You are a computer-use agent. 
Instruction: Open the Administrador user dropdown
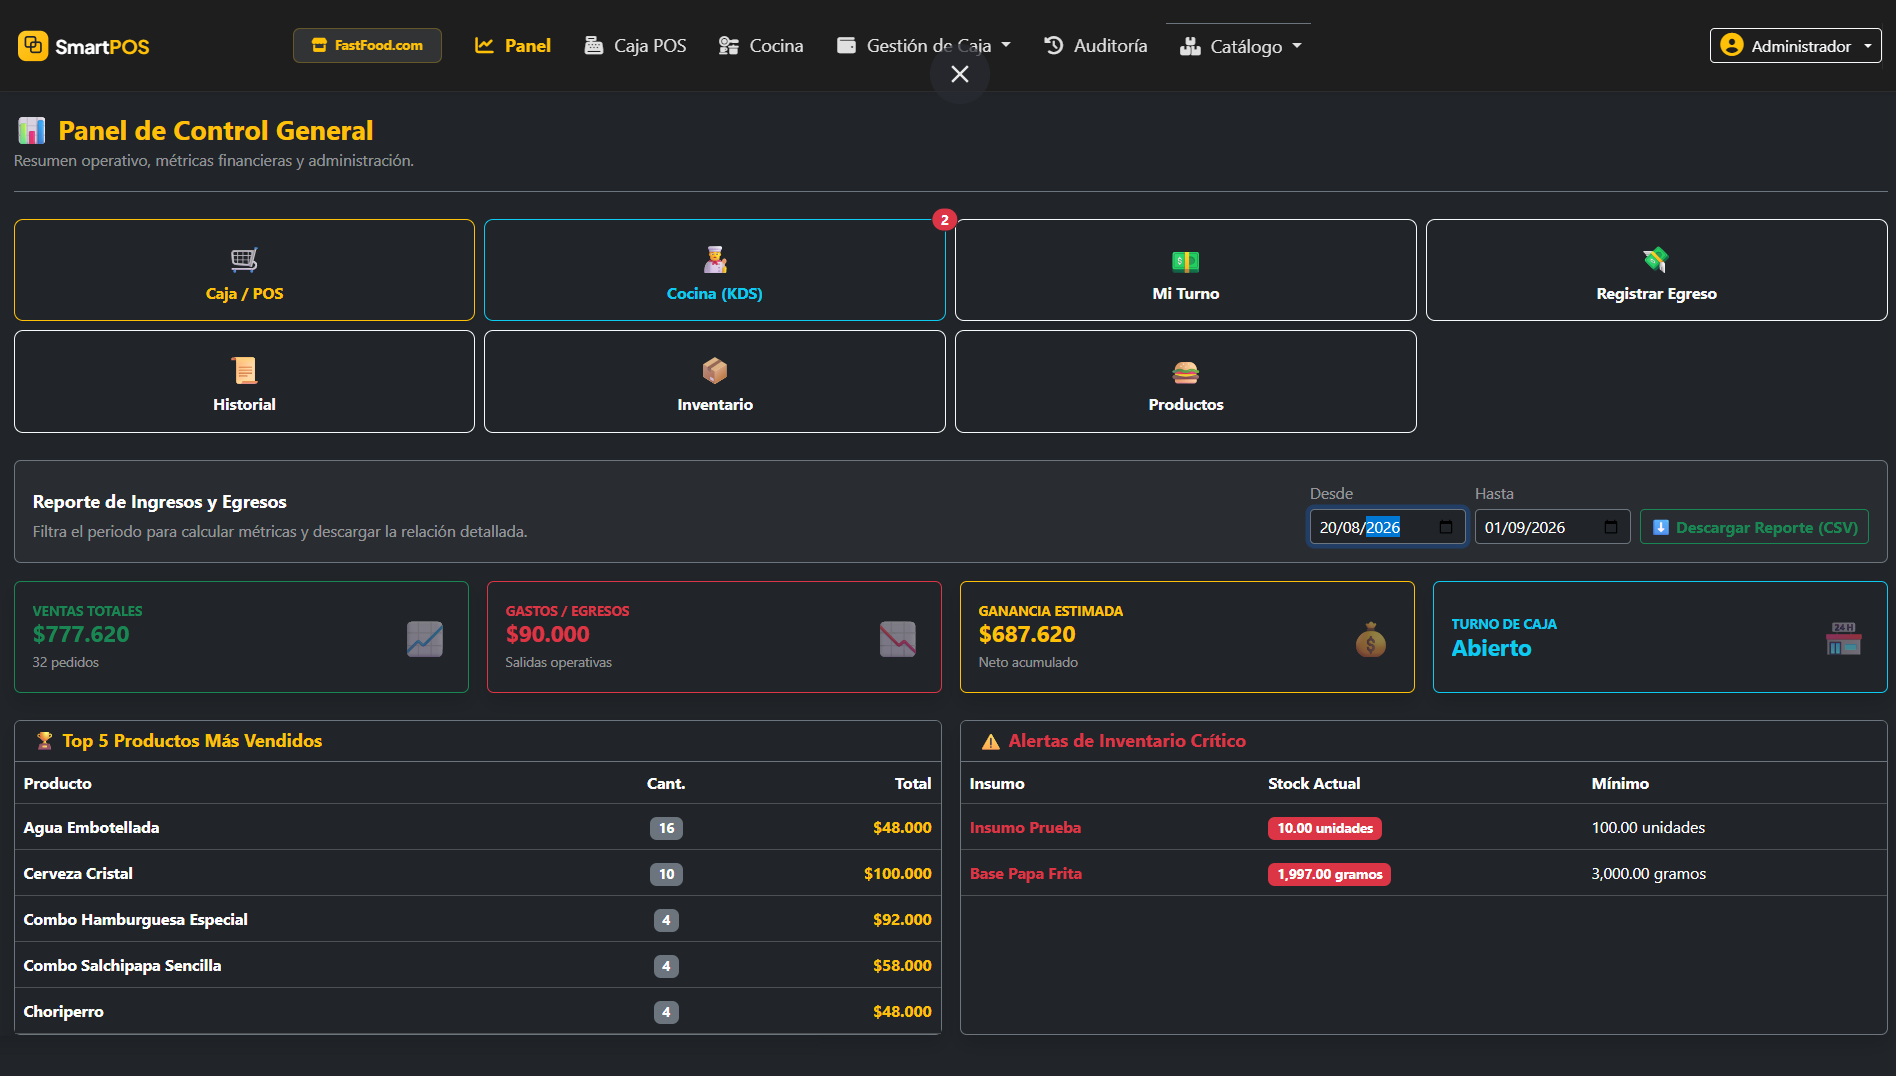[x=1795, y=46]
